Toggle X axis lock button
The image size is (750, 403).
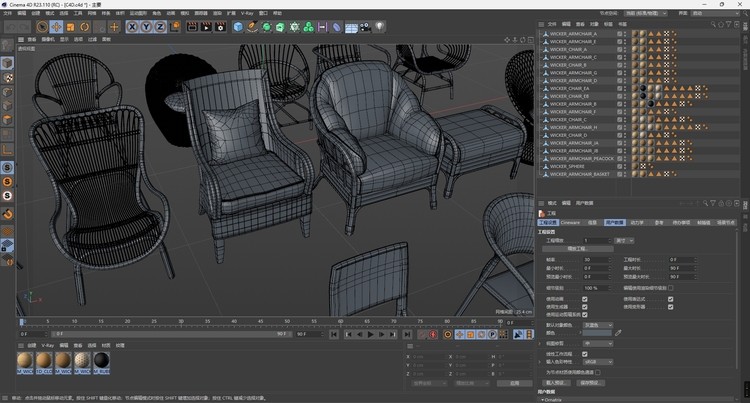point(132,27)
